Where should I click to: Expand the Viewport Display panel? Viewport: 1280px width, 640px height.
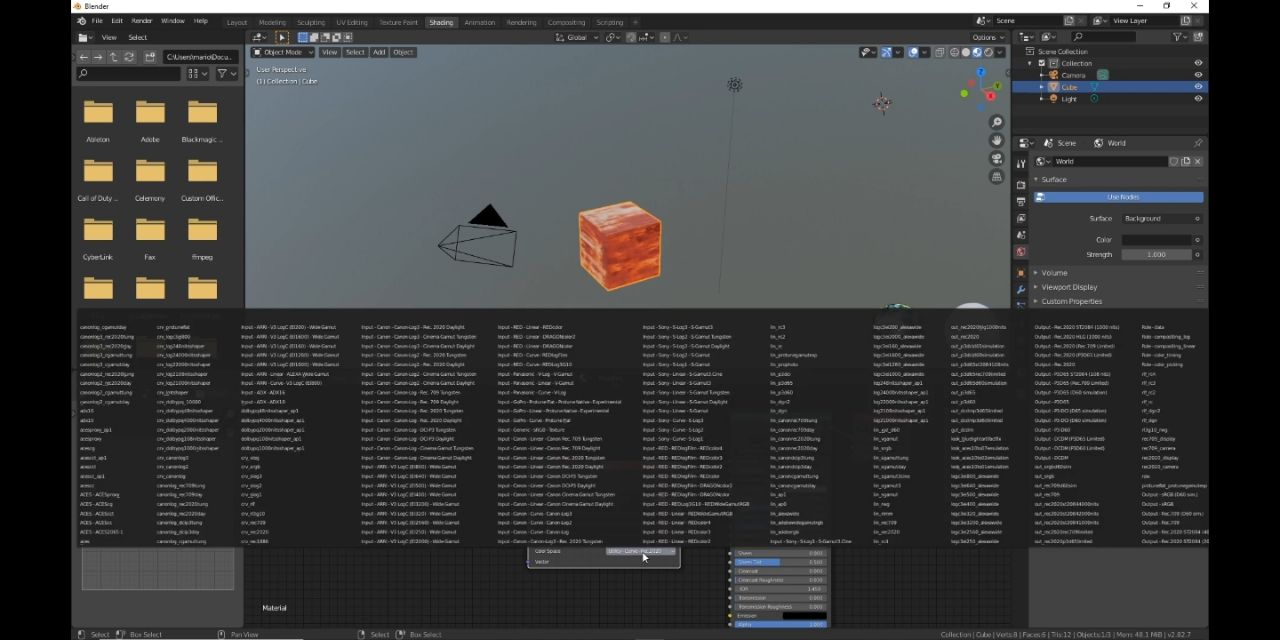click(1068, 287)
